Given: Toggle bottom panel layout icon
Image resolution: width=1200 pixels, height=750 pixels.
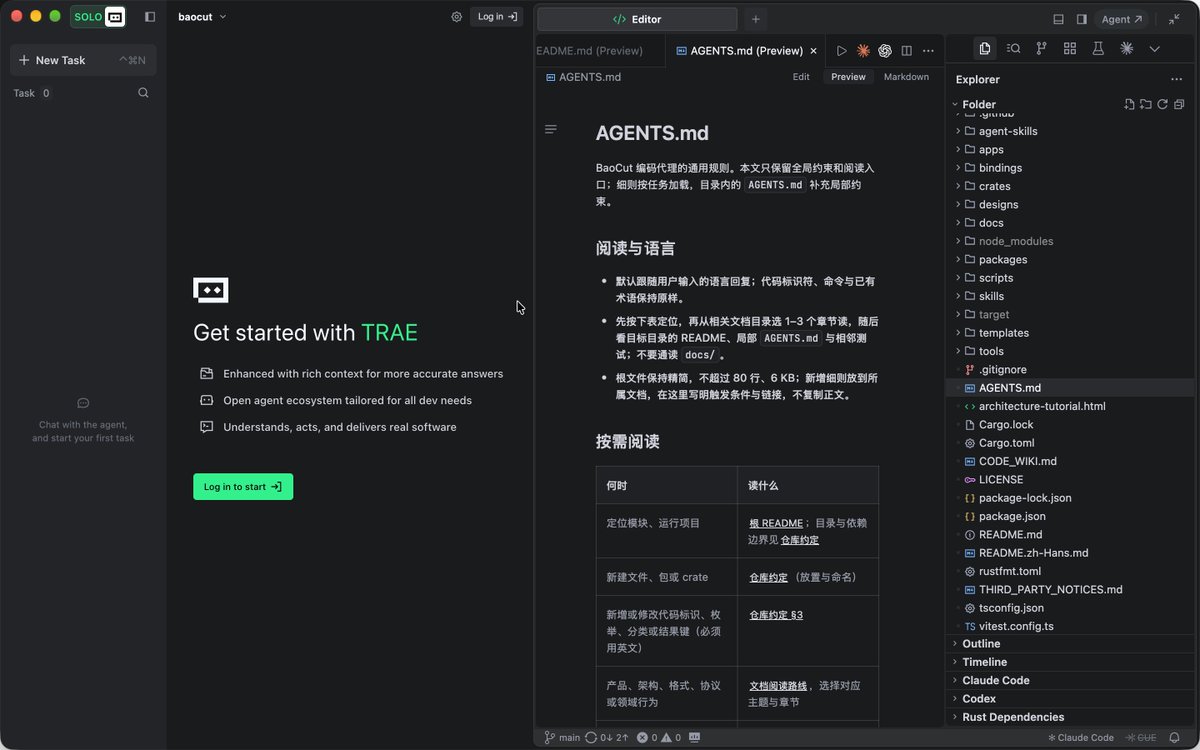Looking at the screenshot, I should [1058, 19].
